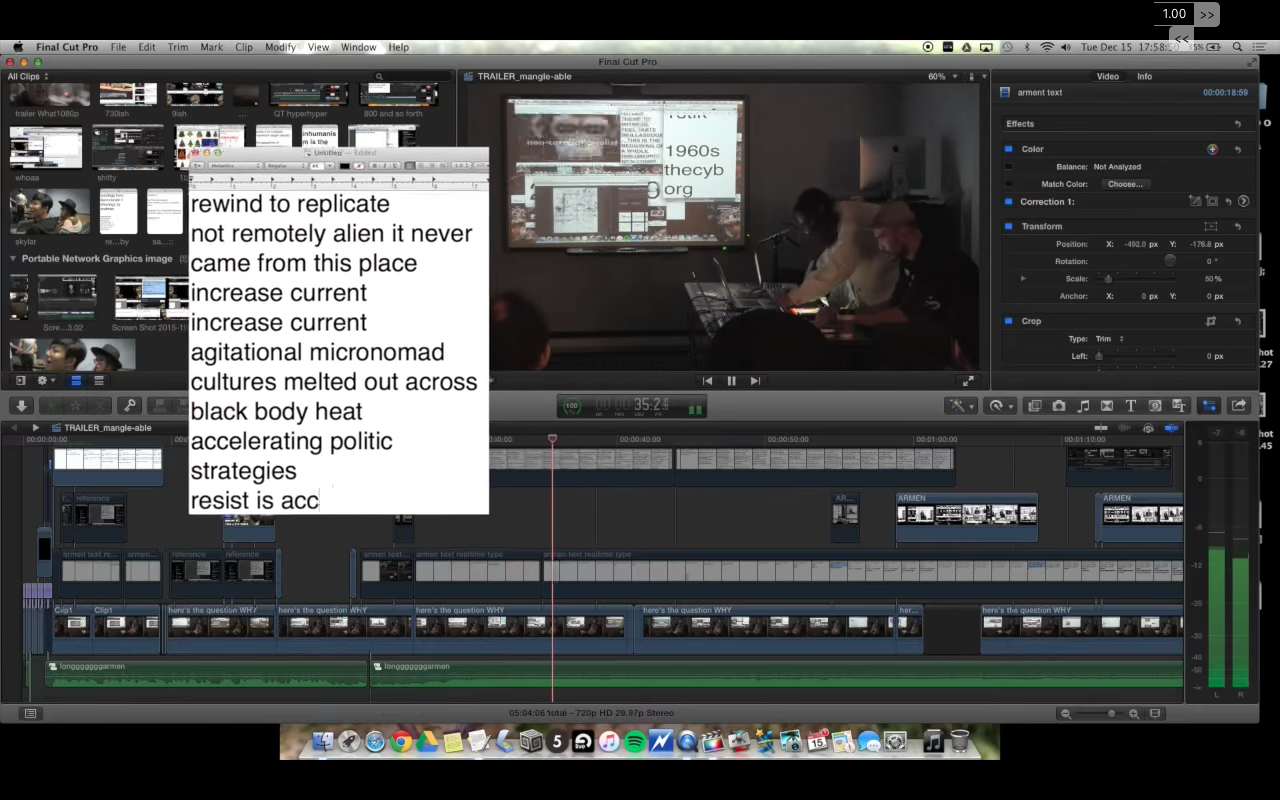Open the Photos browser camera icon
Image resolution: width=1280 pixels, height=800 pixels.
[x=1059, y=406]
